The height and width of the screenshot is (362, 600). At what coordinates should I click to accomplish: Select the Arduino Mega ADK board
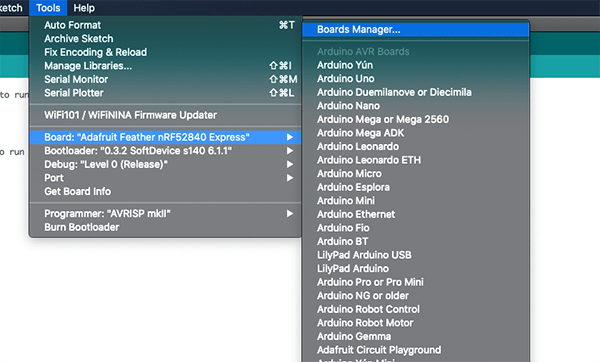tap(416, 133)
